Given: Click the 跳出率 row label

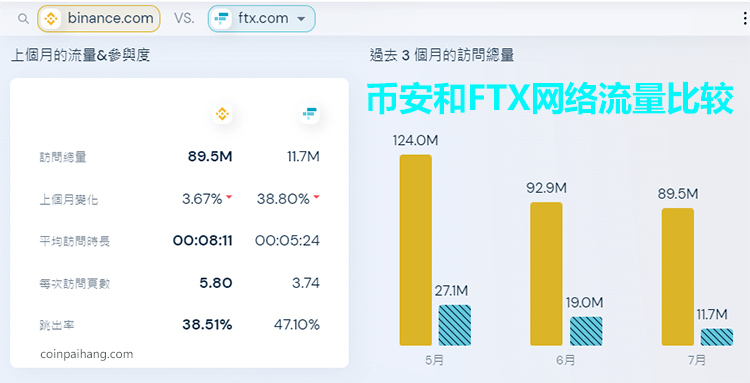Looking at the screenshot, I should click(57, 326).
